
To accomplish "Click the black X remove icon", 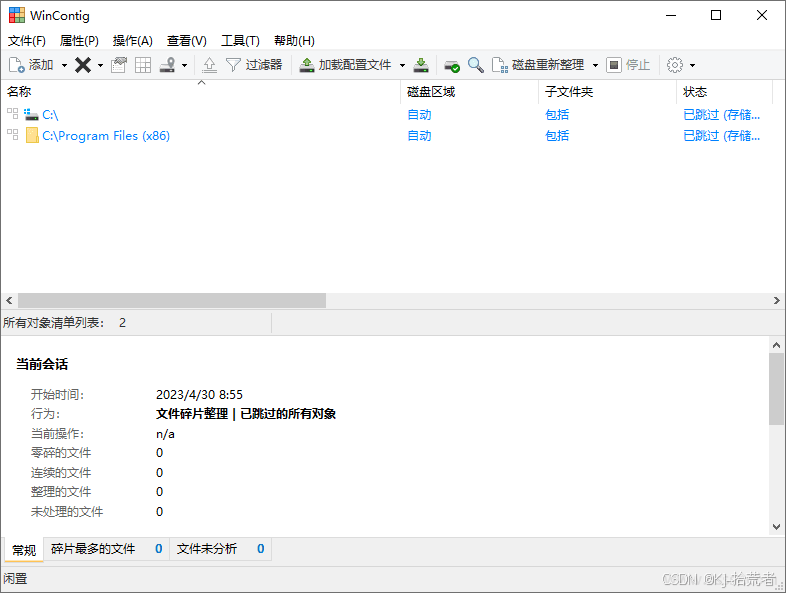I will point(83,65).
